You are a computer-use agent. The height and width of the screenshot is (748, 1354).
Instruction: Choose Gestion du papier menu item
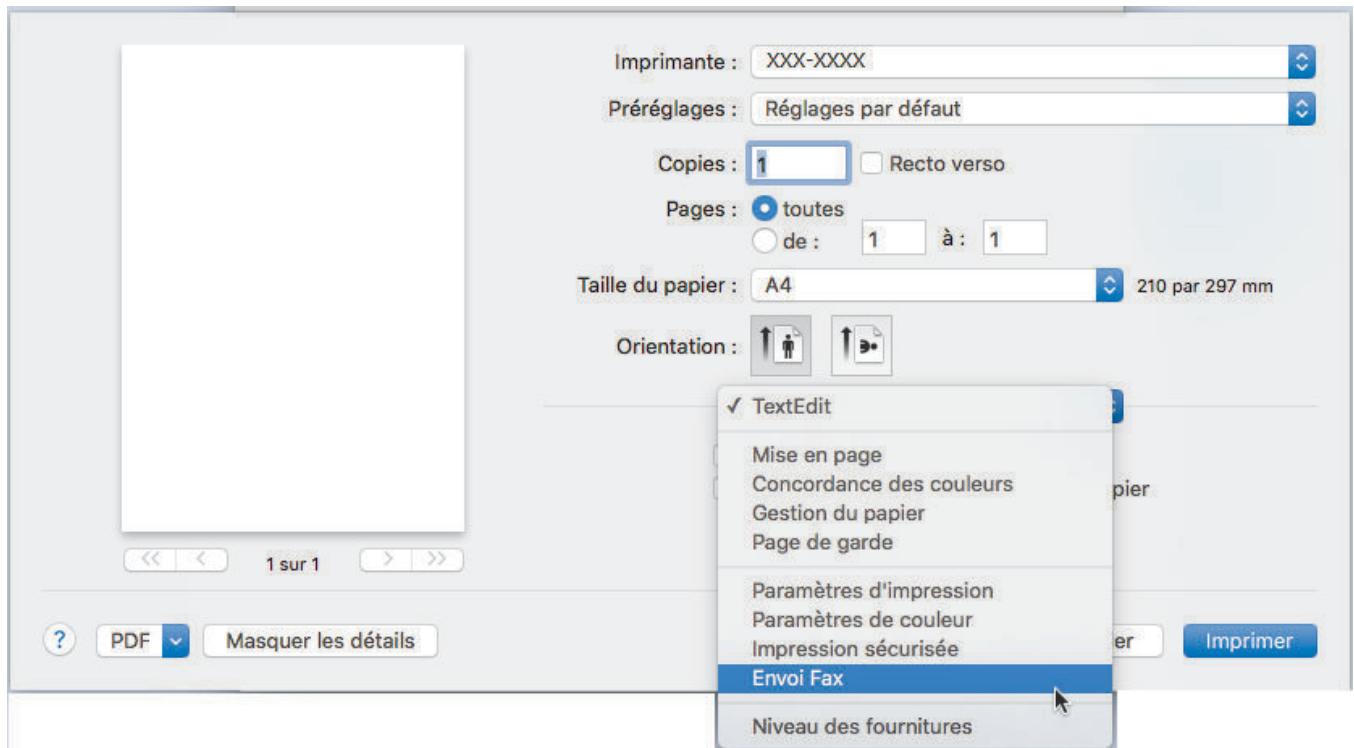[915, 514]
